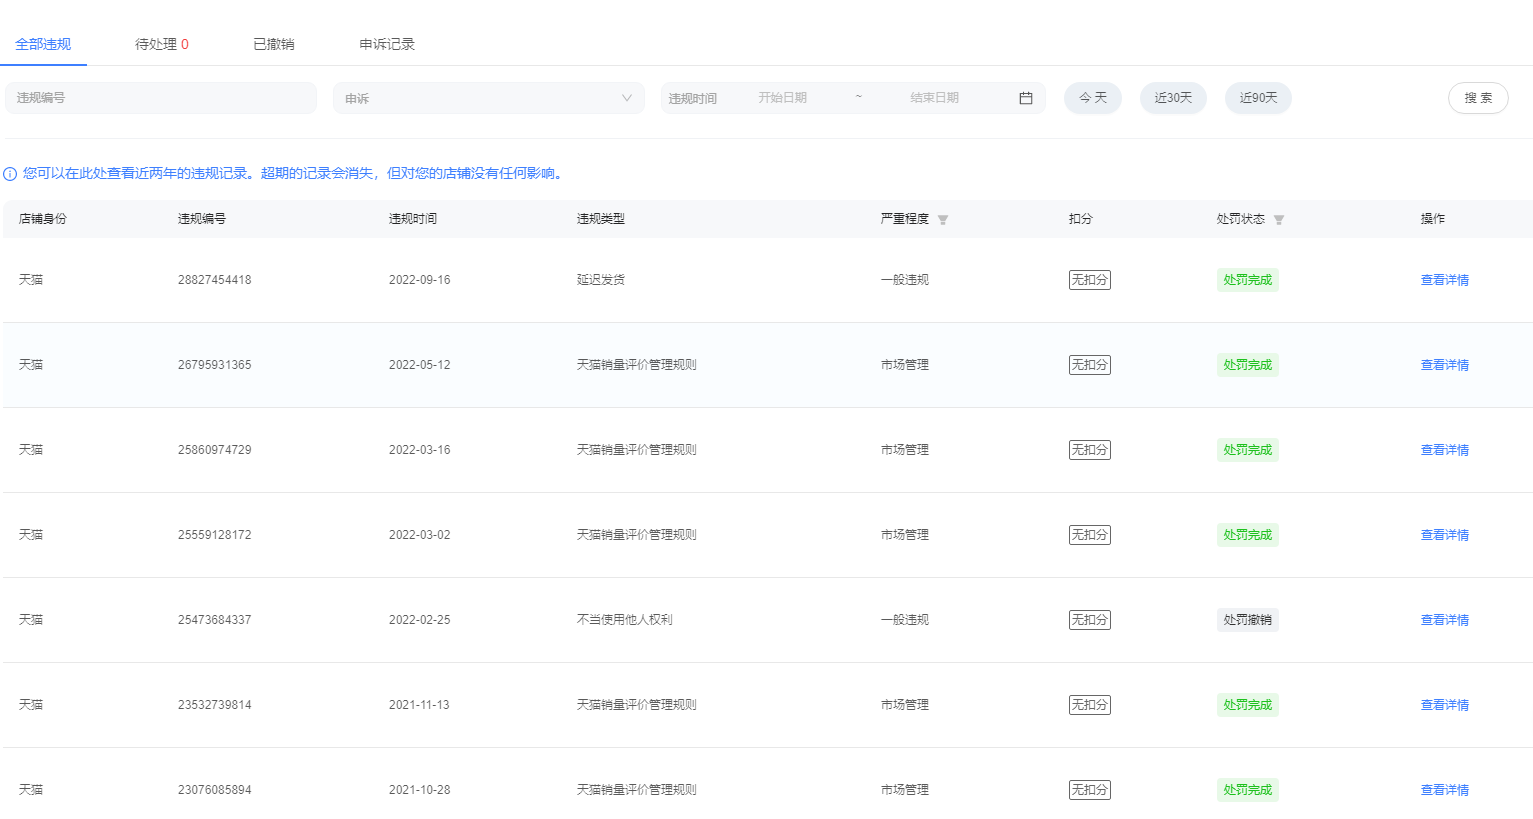Click violation type 延迟发货
This screenshot has height=819, width=1533.
pos(601,280)
